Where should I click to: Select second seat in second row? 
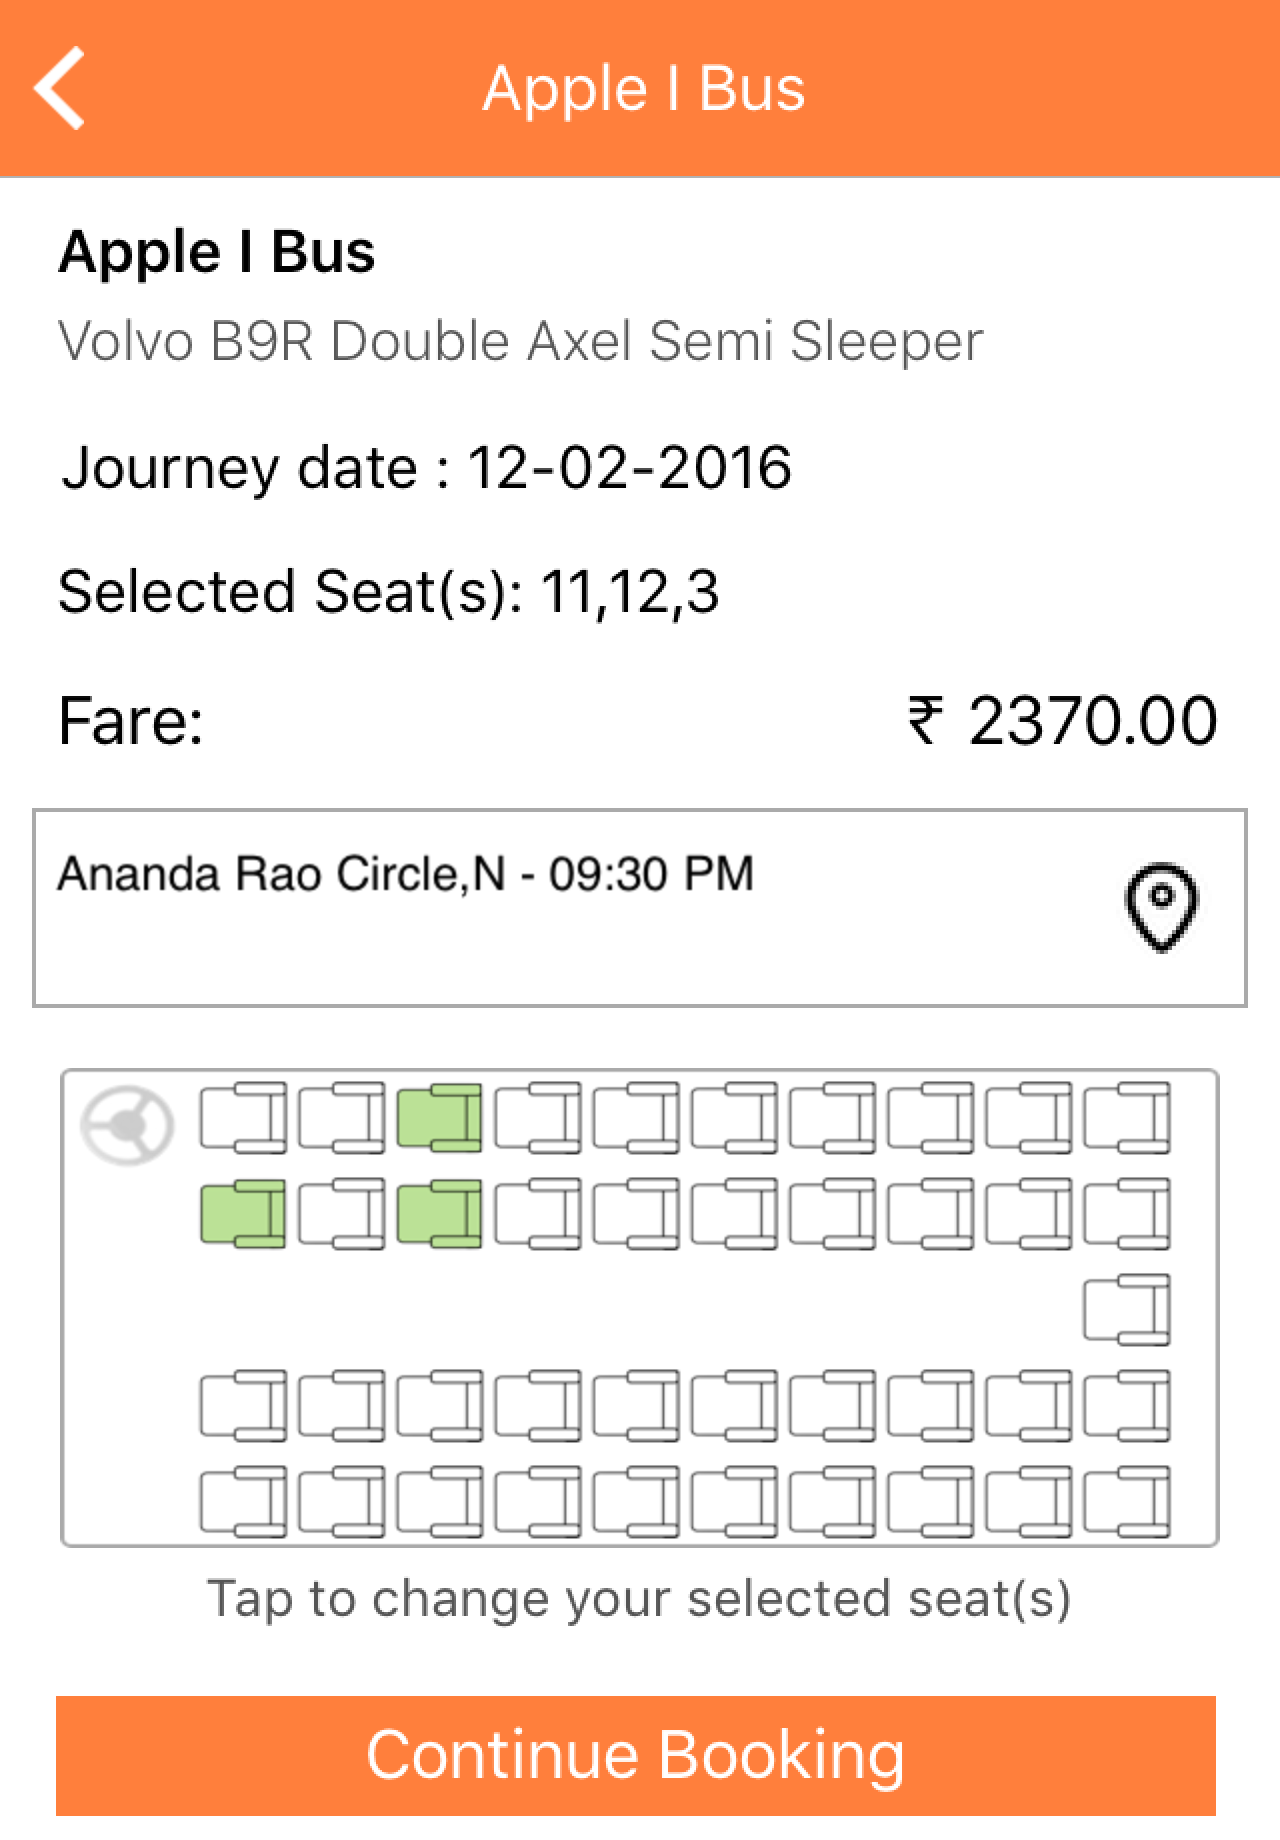click(x=342, y=1213)
